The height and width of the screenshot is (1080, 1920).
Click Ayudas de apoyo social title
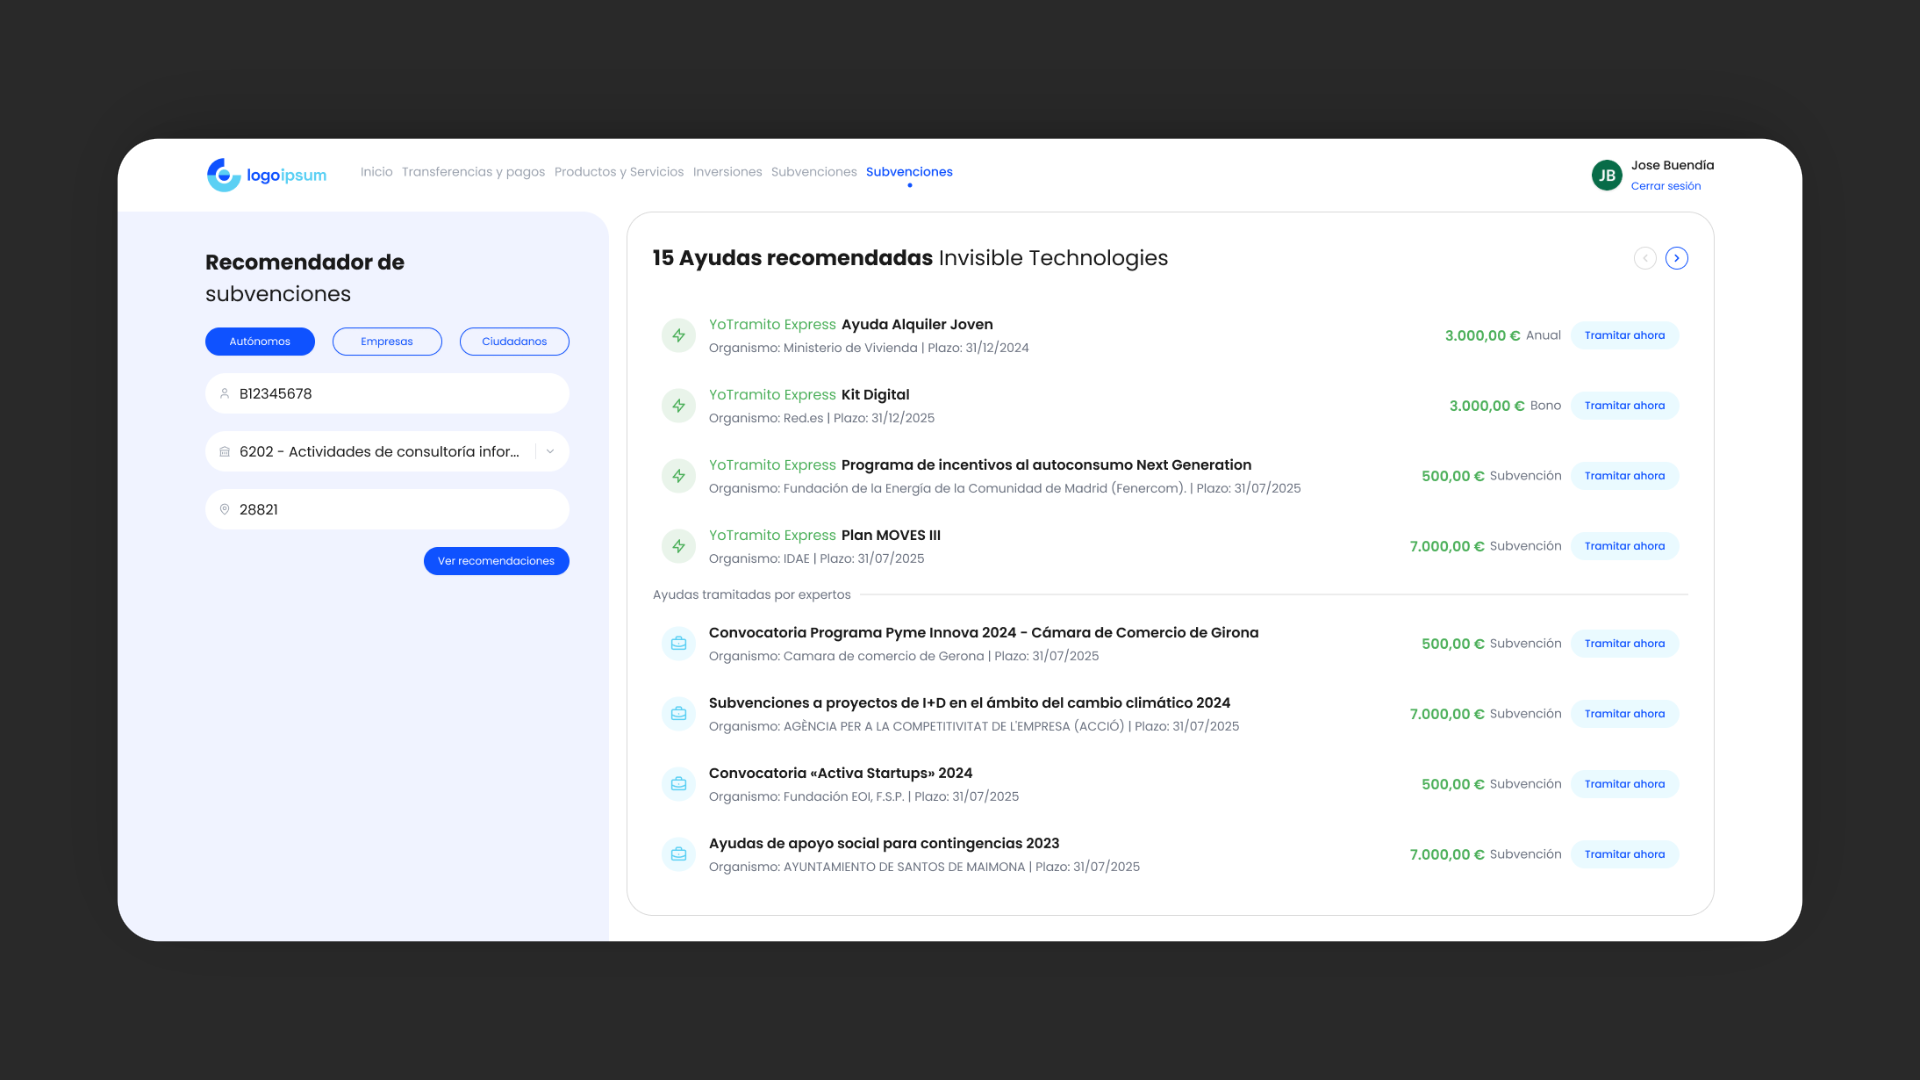tap(883, 843)
